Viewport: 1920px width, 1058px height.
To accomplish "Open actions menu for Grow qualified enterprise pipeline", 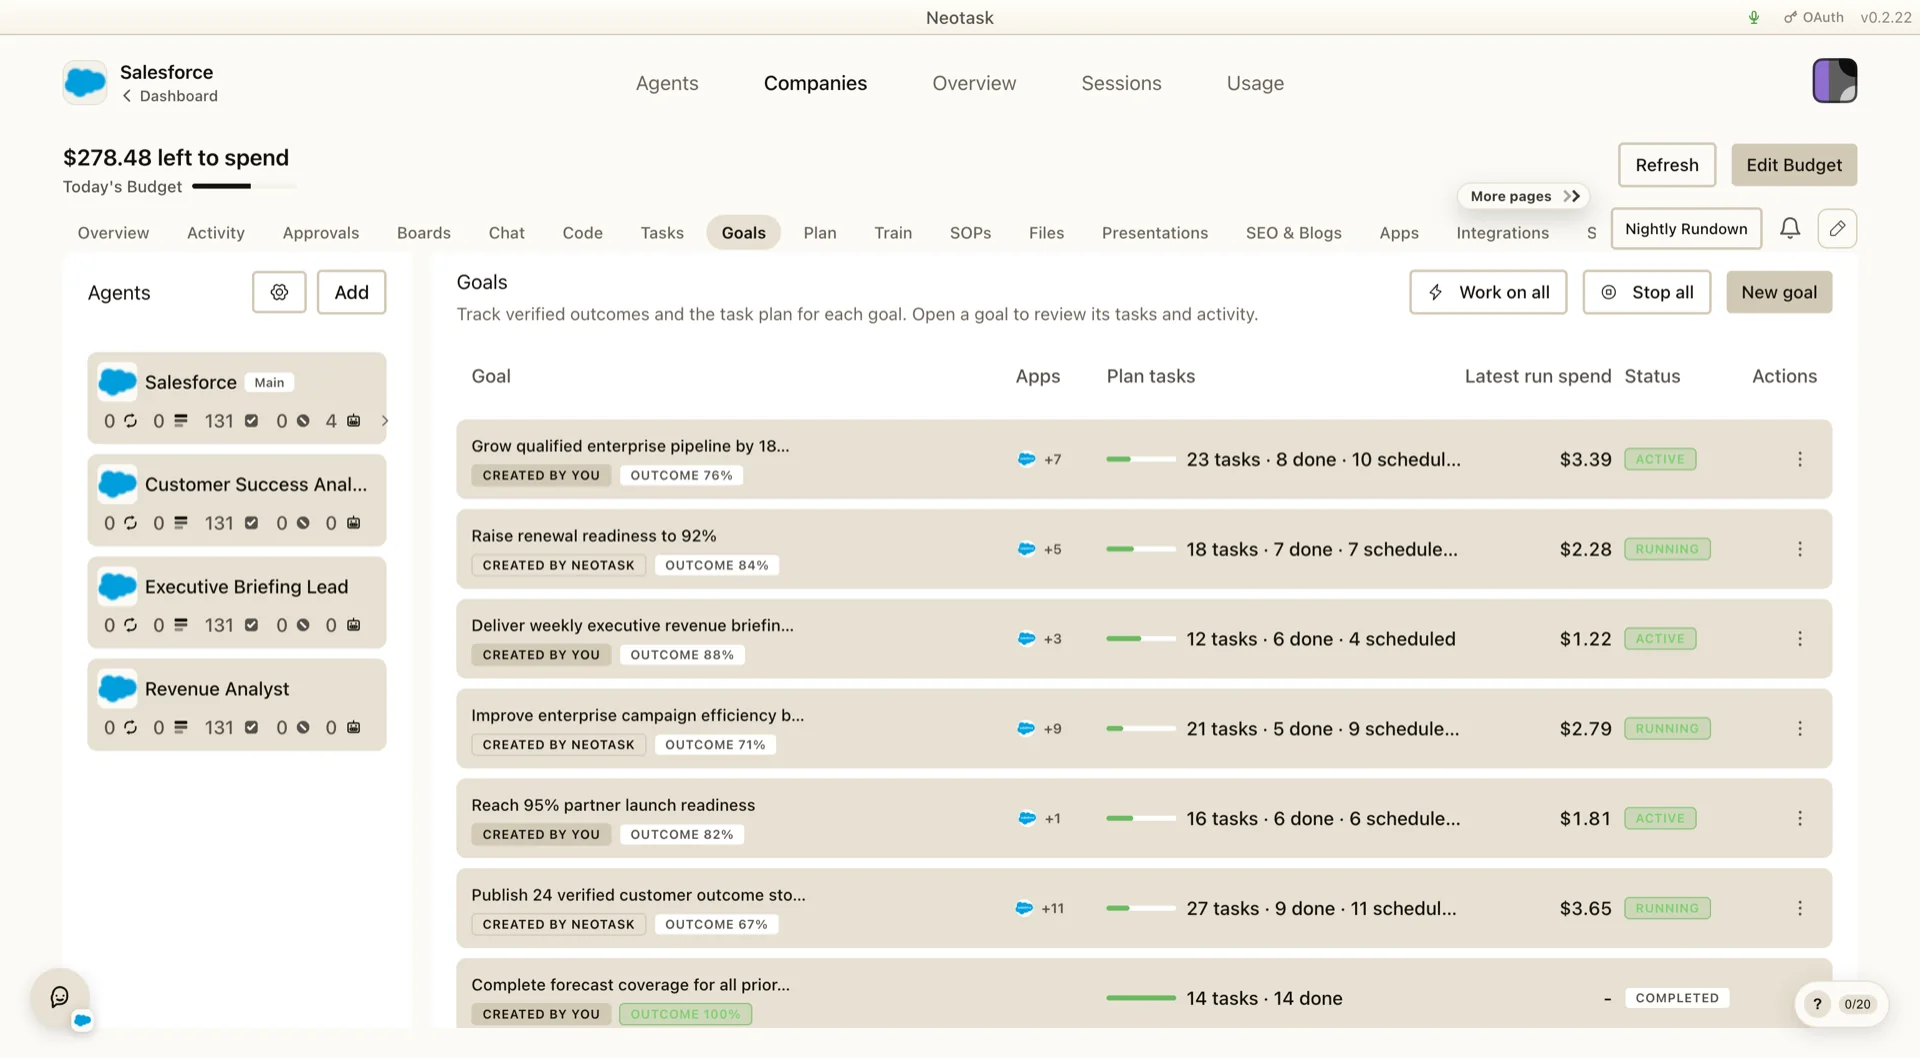I will (1800, 459).
